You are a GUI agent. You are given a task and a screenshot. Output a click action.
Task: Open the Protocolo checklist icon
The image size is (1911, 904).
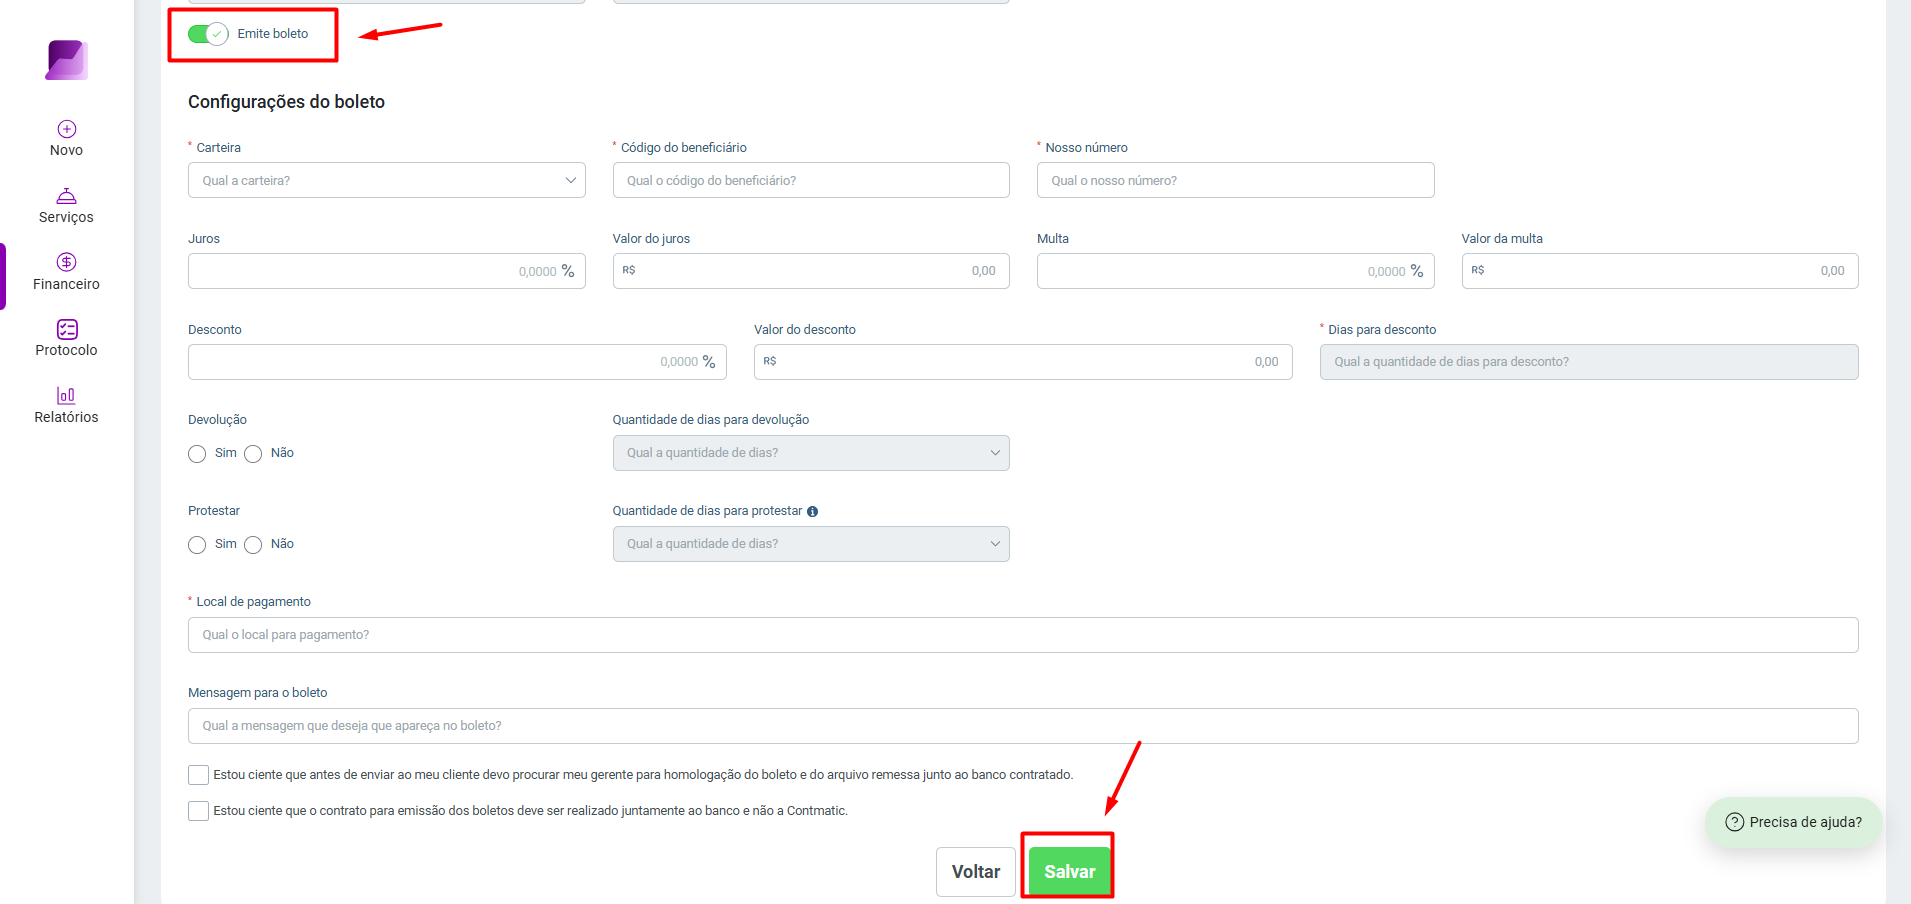tap(67, 329)
